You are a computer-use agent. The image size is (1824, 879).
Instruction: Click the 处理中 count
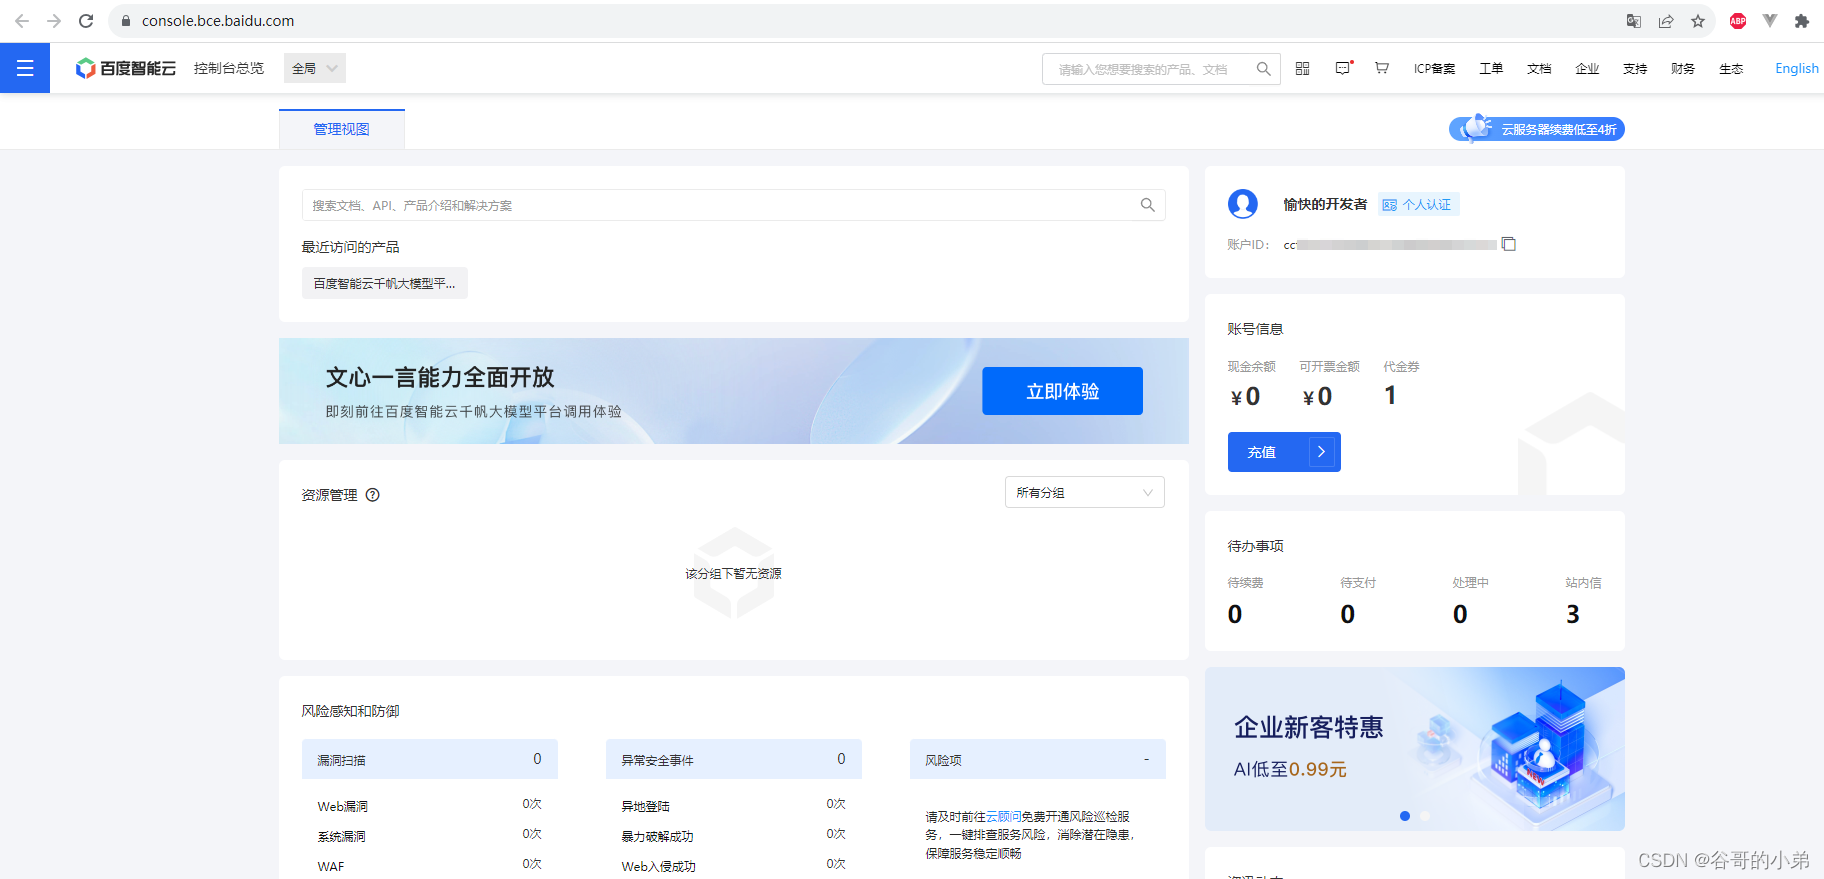click(1460, 614)
